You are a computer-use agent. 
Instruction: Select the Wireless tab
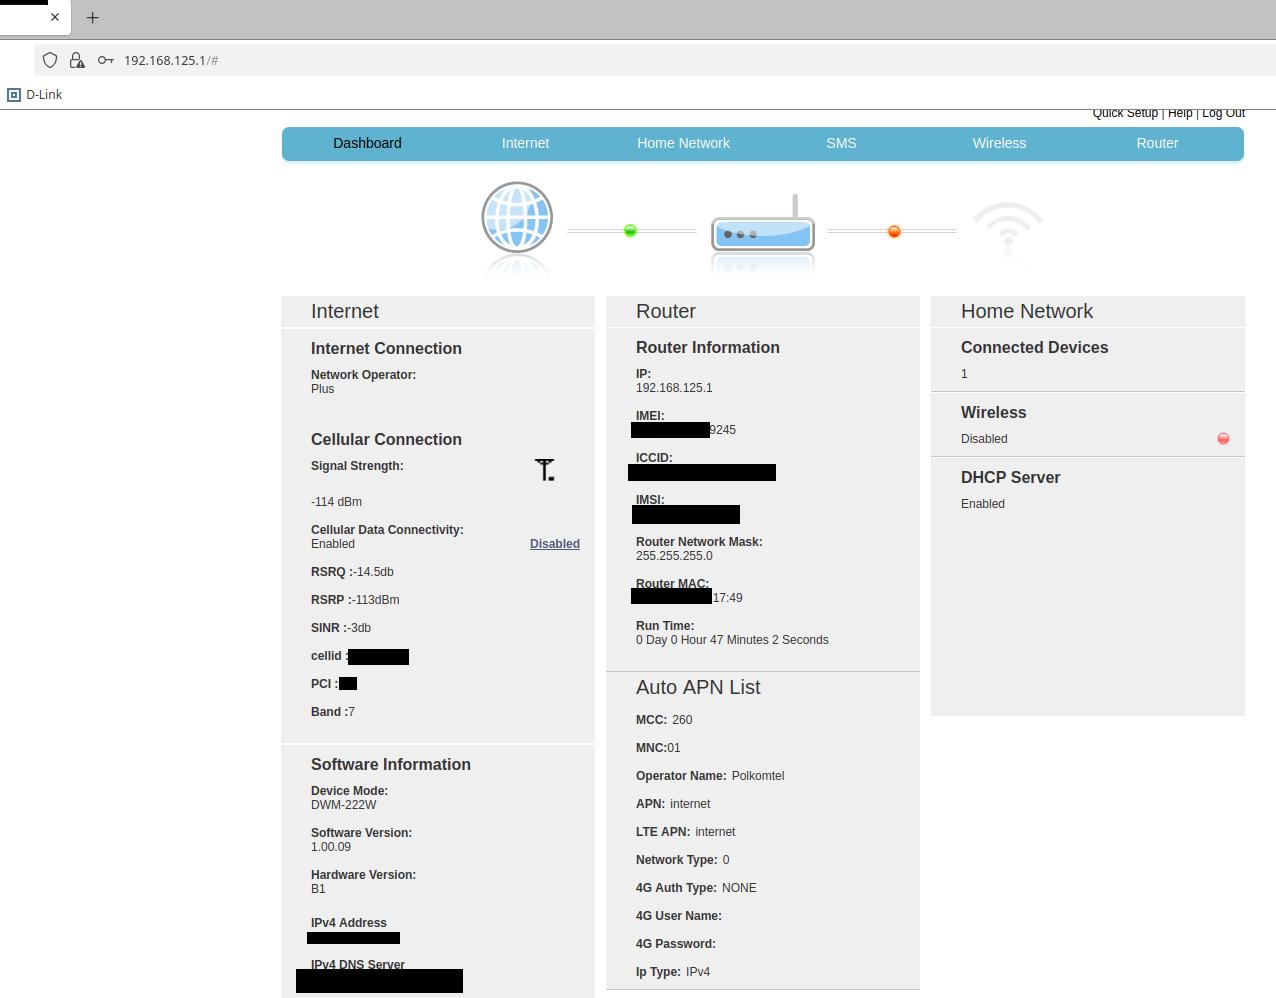[x=999, y=143]
